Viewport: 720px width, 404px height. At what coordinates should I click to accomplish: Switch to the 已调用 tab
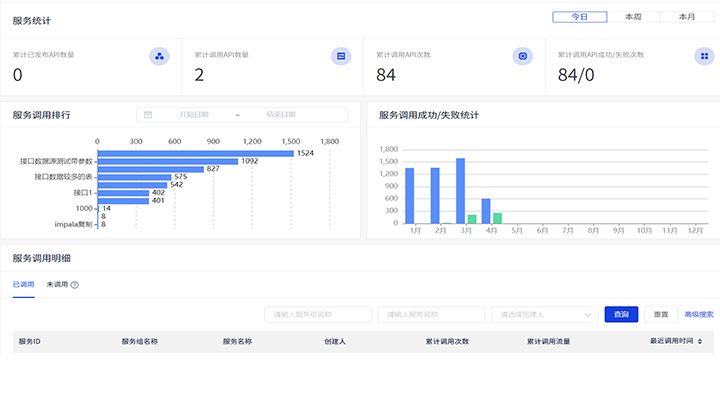[23, 285]
